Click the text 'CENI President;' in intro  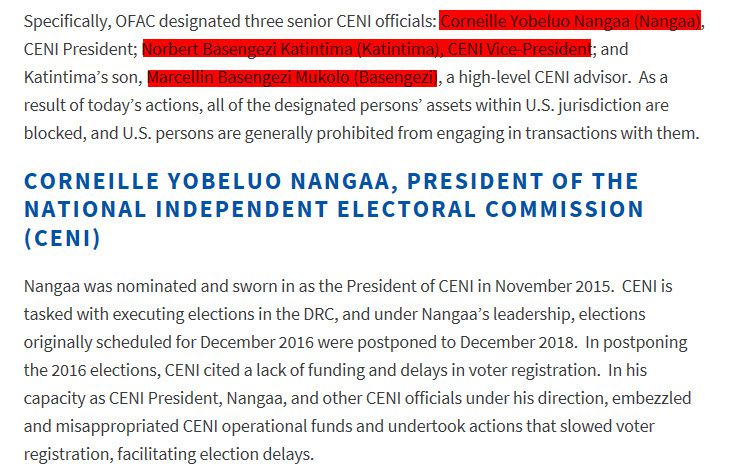pyautogui.click(x=81, y=49)
